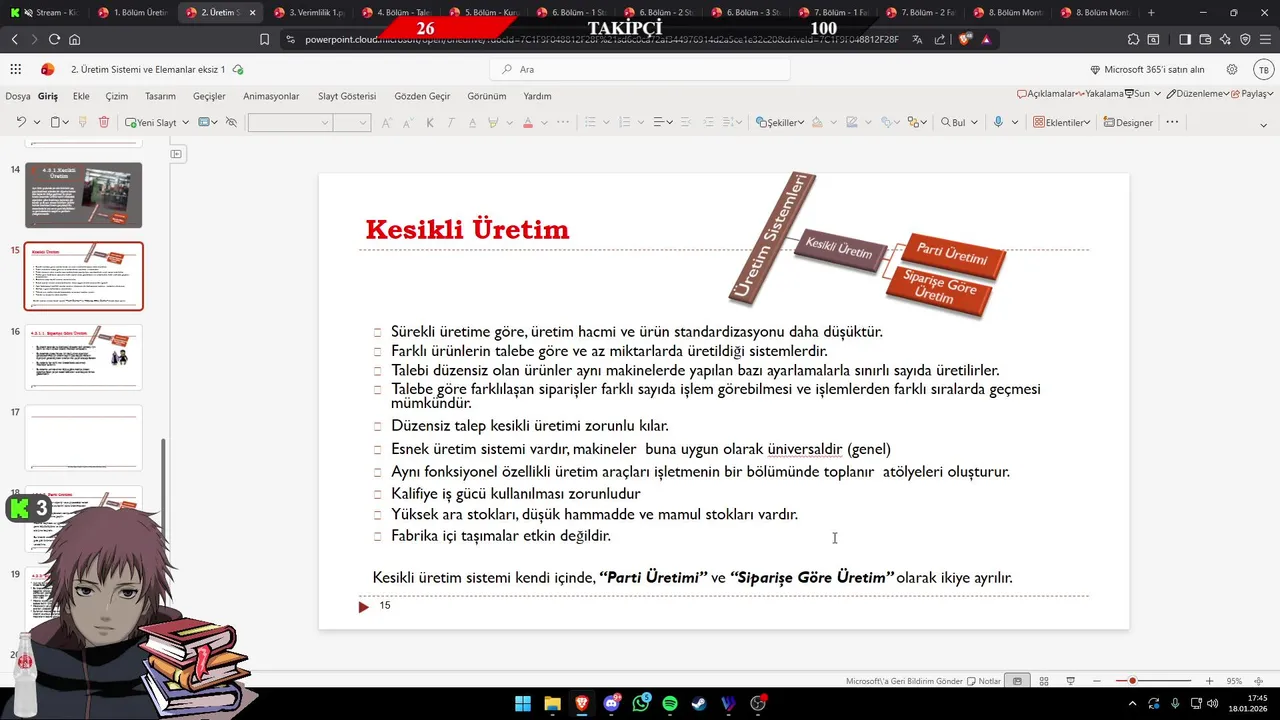Screen dimensions: 1280x720
Task: Toggle underline formatting
Action: click(x=471, y=122)
